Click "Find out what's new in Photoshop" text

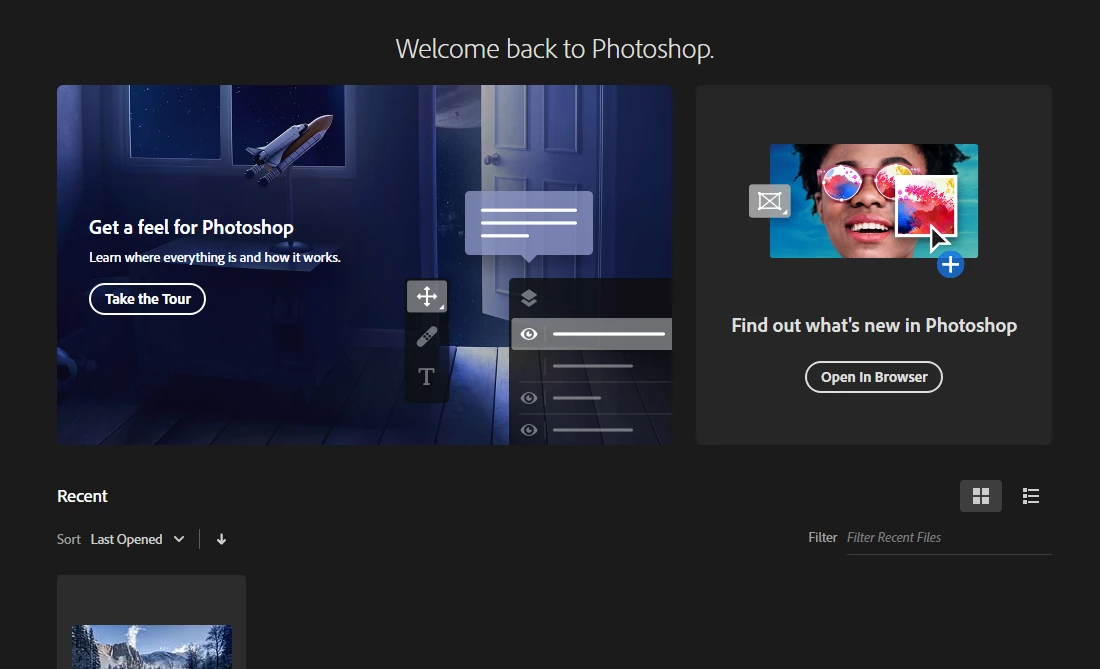[873, 325]
